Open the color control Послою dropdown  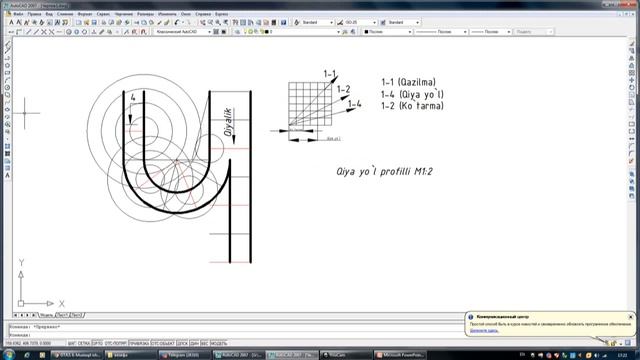[x=409, y=31]
